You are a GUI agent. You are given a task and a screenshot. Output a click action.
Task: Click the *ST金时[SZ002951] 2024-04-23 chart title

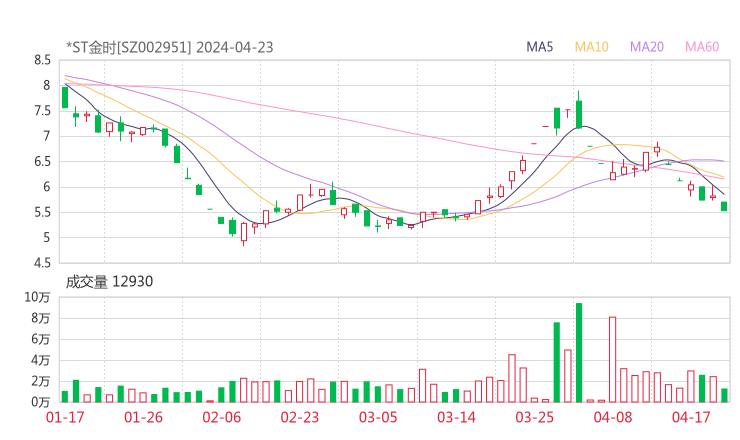pyautogui.click(x=170, y=48)
